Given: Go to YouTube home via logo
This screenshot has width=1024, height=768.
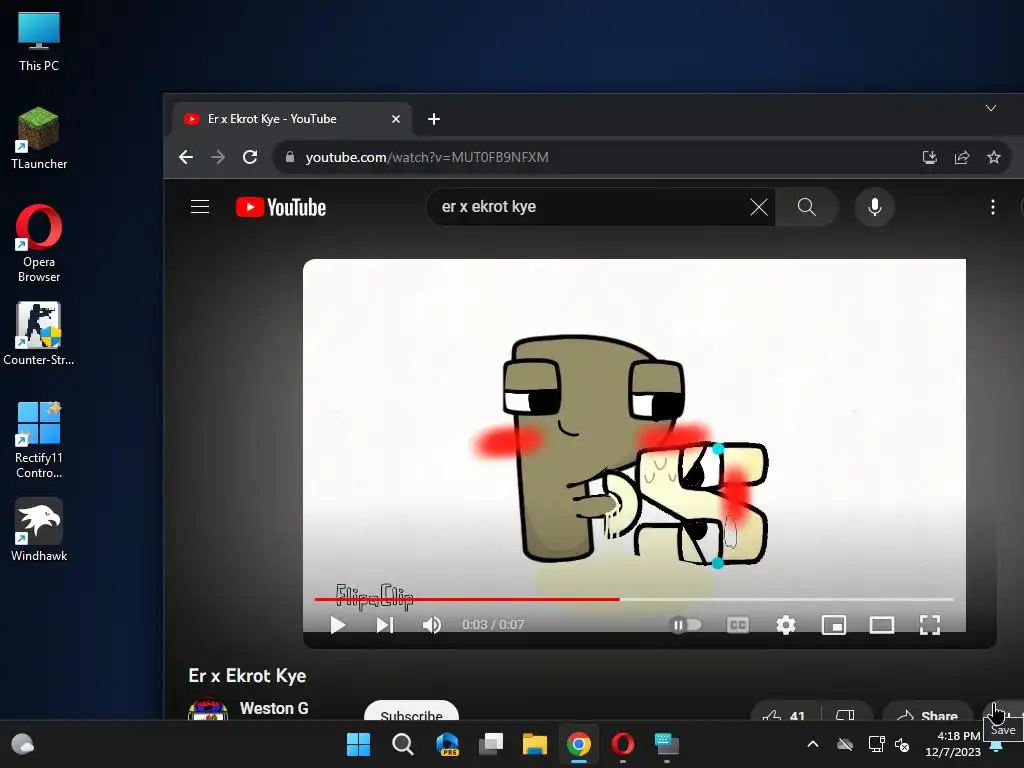Looking at the screenshot, I should click(x=281, y=207).
